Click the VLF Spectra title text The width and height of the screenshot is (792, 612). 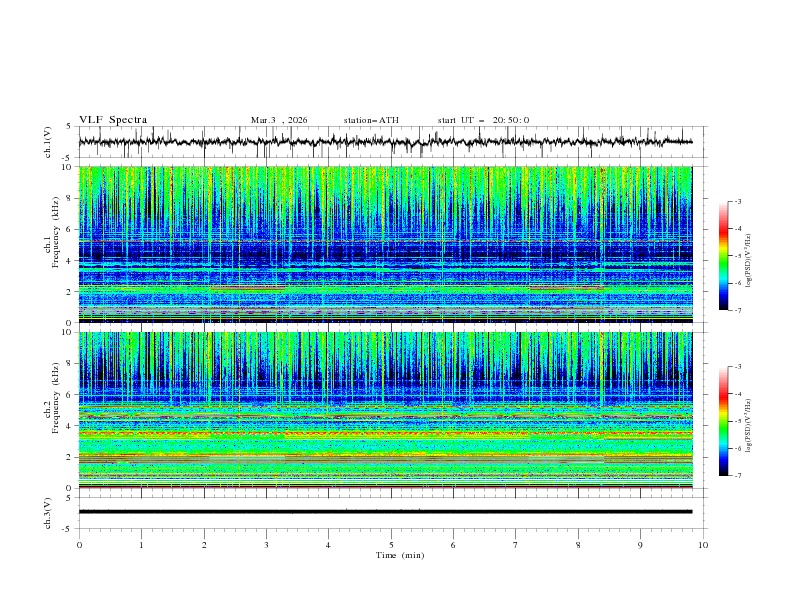(113, 120)
